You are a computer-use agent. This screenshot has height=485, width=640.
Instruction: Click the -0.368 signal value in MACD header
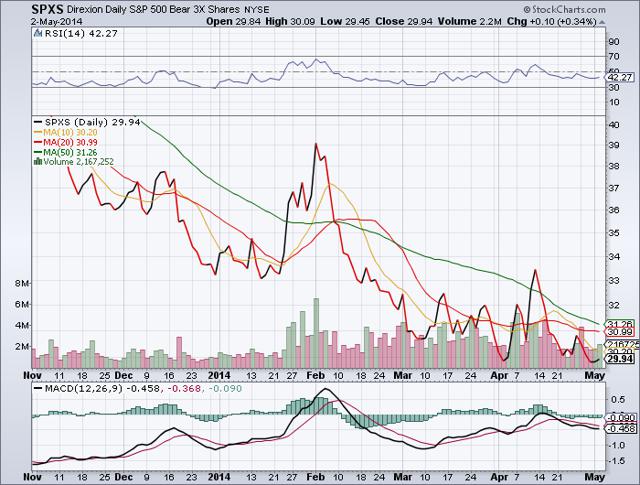pos(182,389)
